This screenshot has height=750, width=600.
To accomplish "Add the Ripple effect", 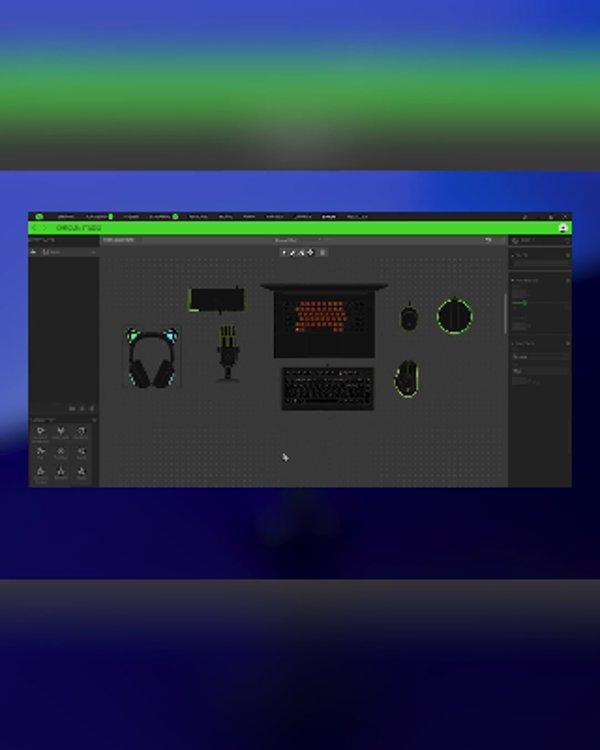I will click(x=81, y=453).
